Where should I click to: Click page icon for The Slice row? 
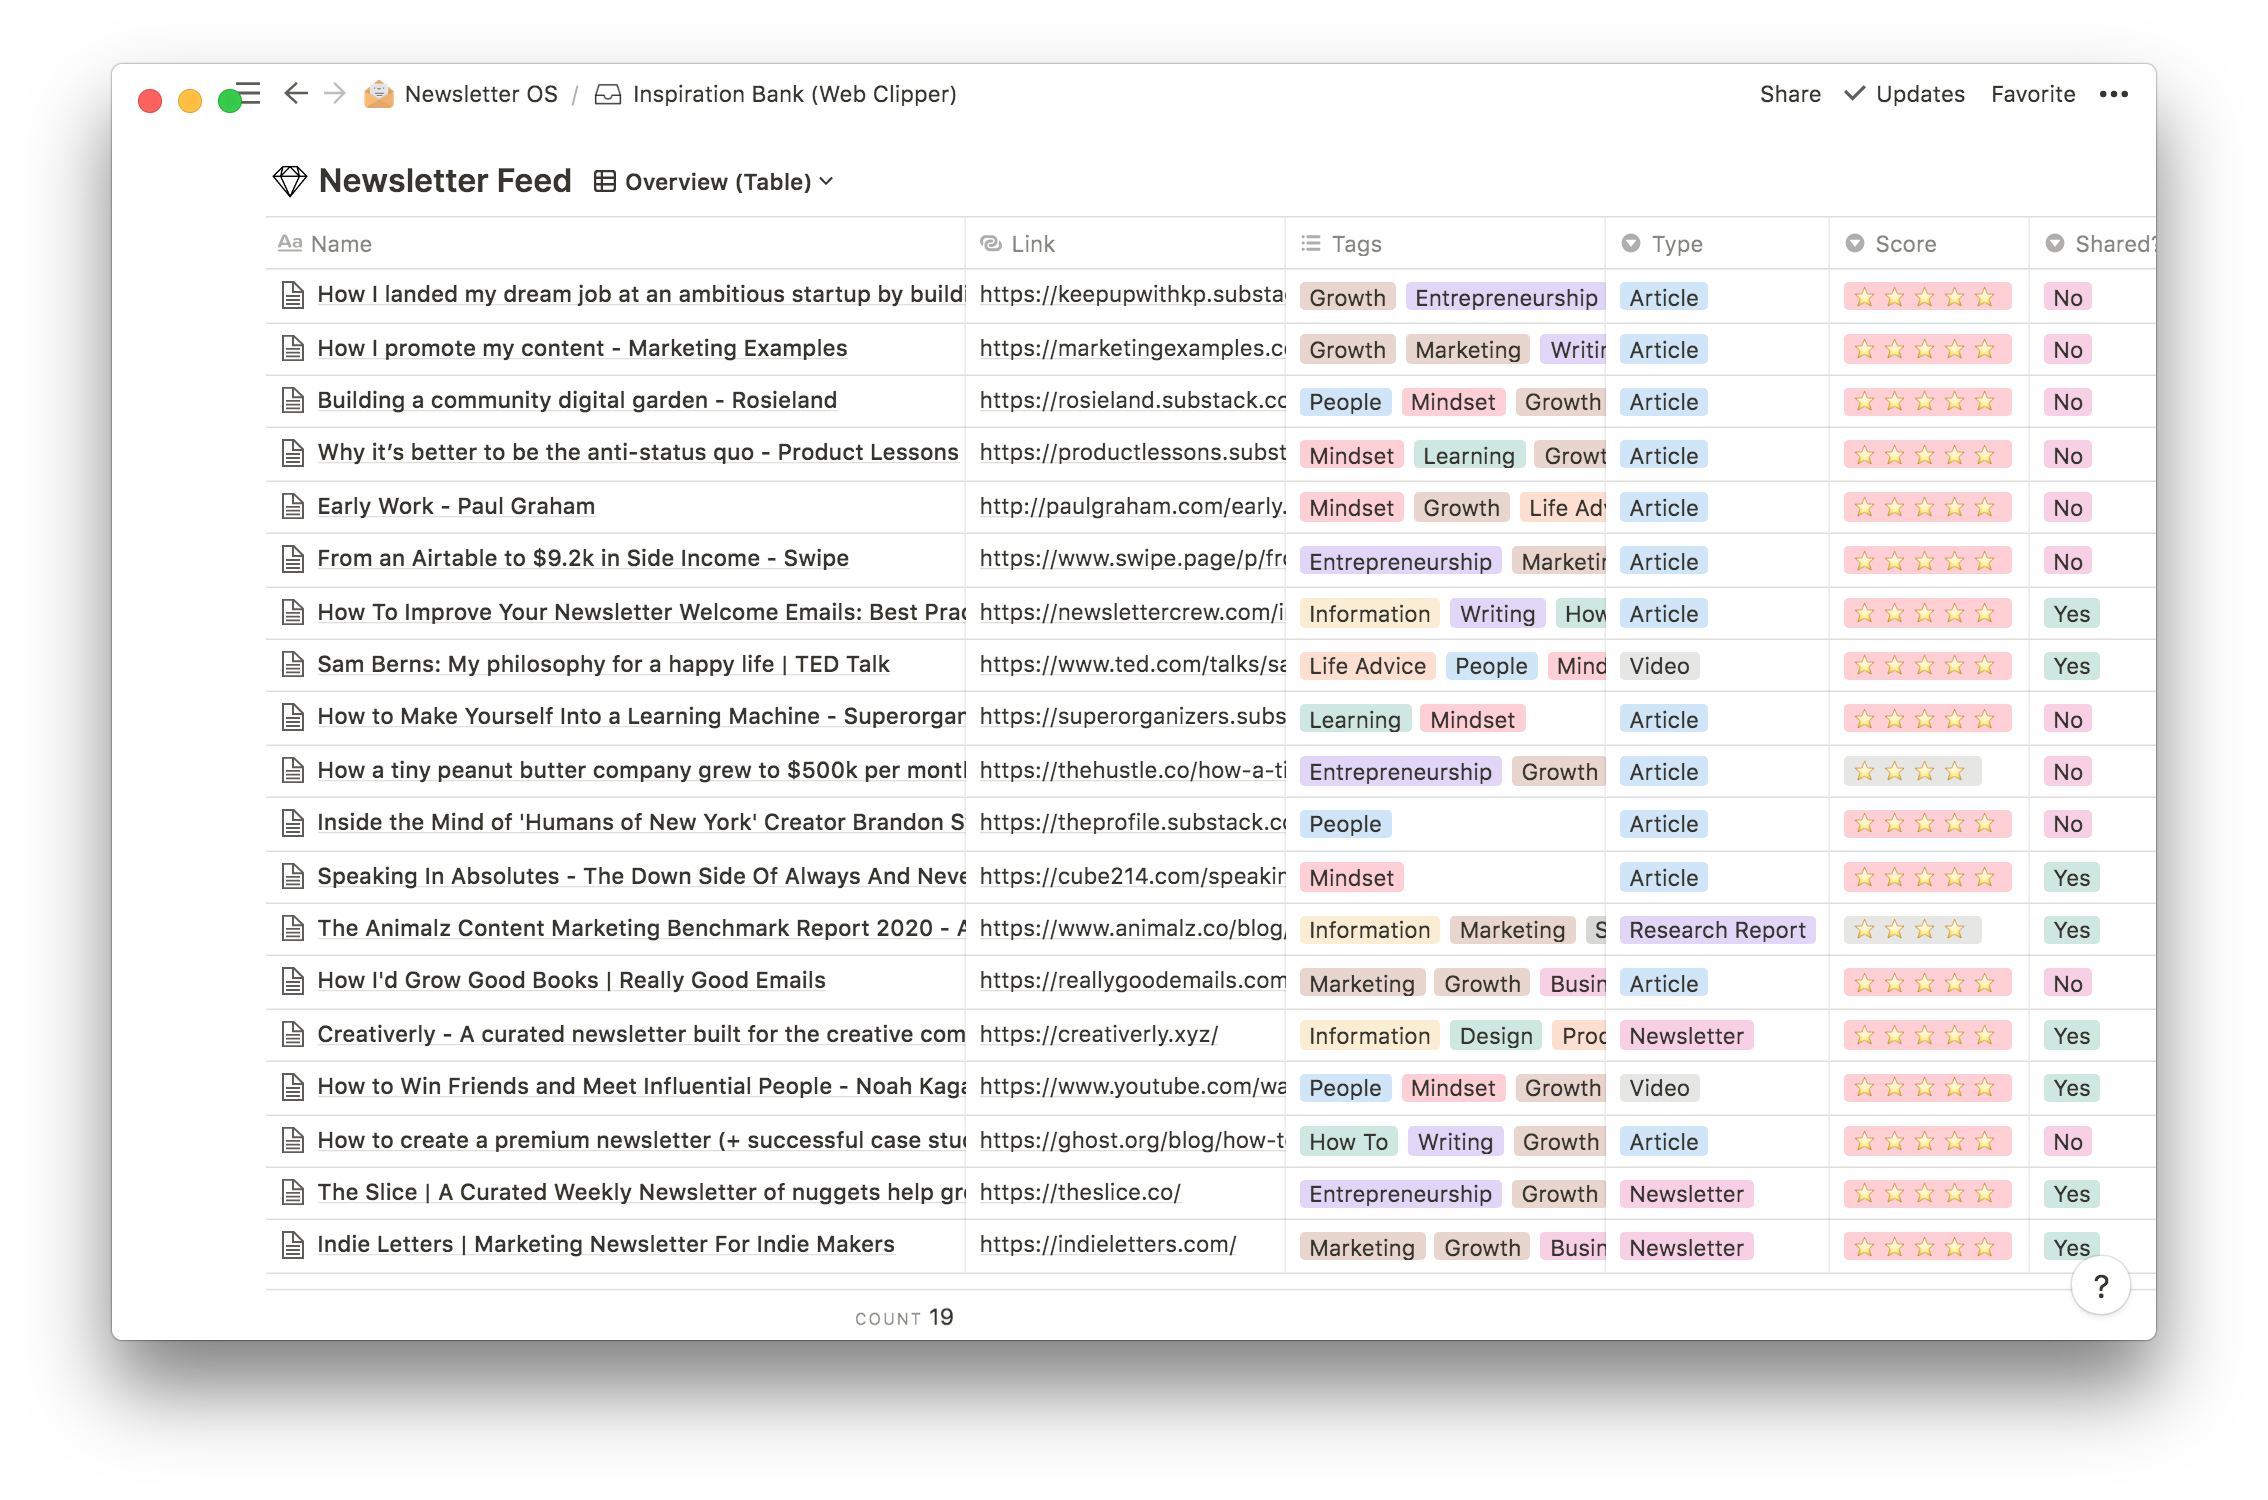(293, 1192)
